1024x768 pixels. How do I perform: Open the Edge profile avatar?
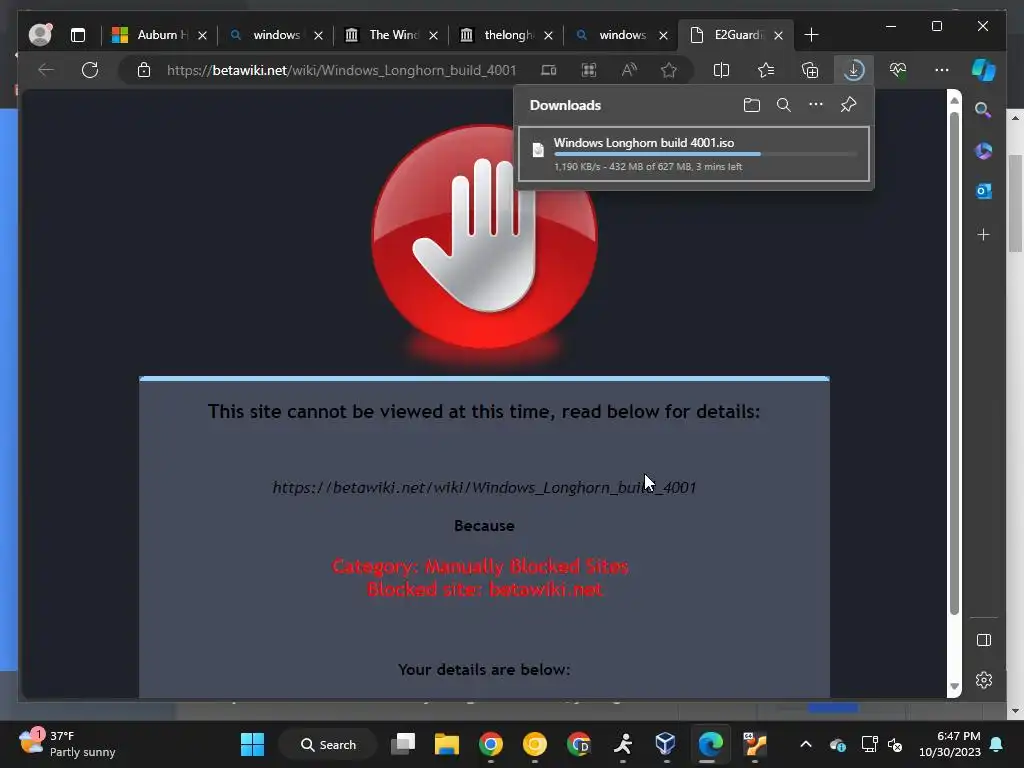click(40, 35)
